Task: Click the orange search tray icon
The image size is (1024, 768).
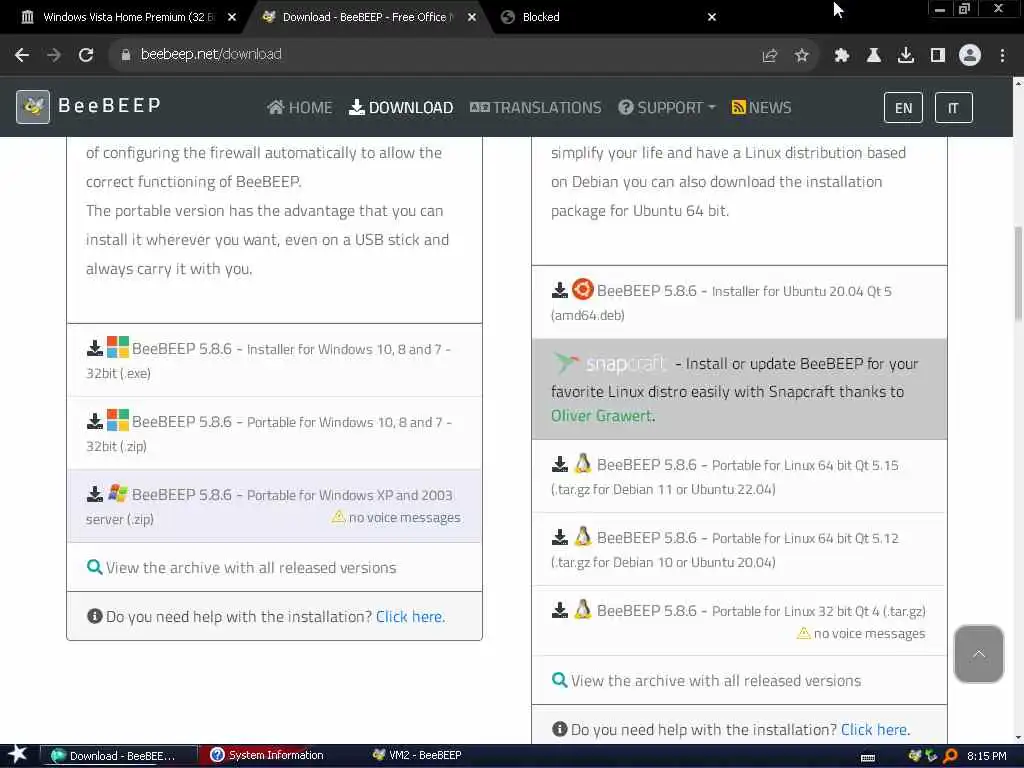Action: 950,756
